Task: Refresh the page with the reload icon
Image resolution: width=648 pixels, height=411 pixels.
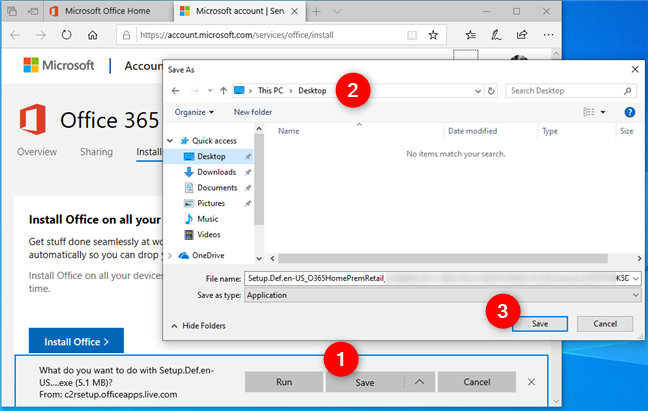Action: (65, 34)
